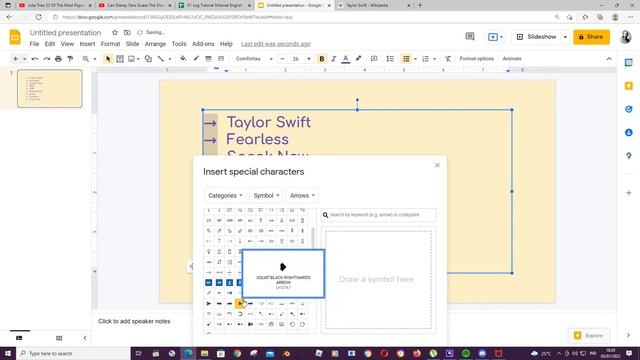Viewport: 640px width, 360px height.
Task: Open the Arrows dropdown in the dialog
Action: click(302, 196)
